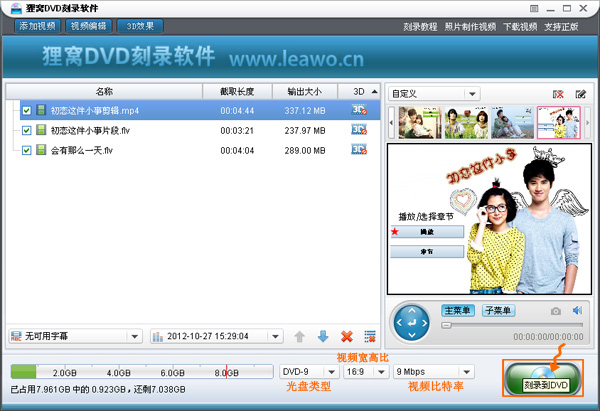Screen dimensions: 600x411
Task: Click the 章节 button in menu preview
Action: (427, 251)
